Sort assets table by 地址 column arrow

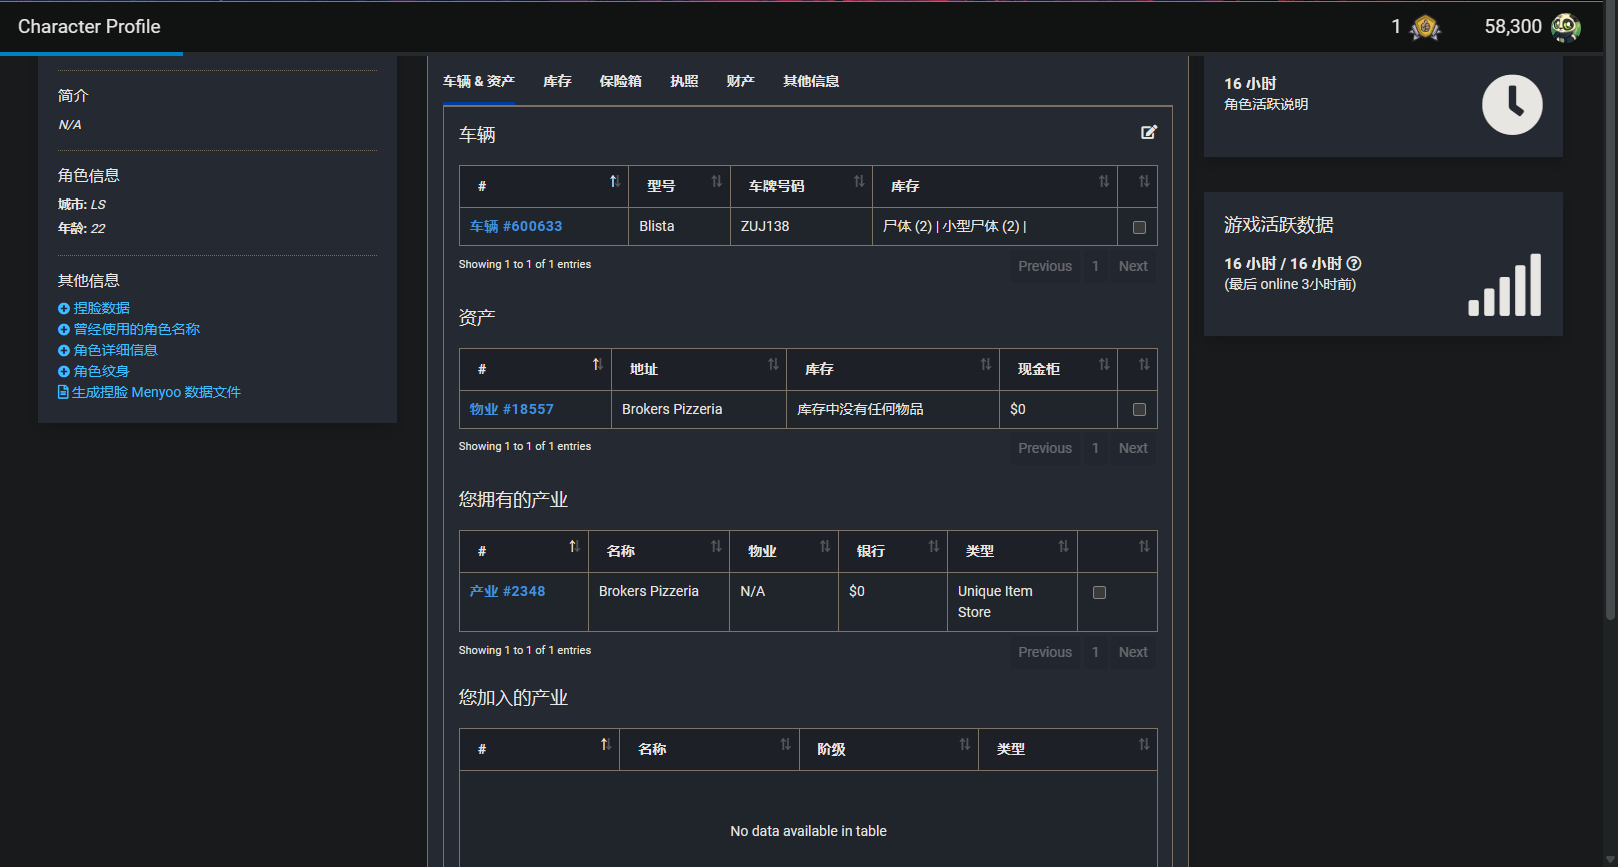773,364
